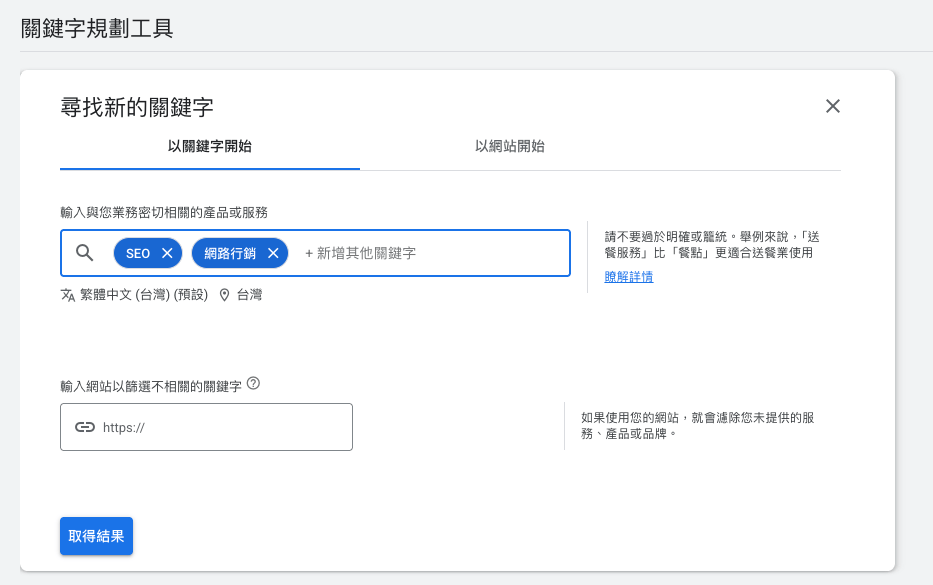Open the help icon beside 輸入網站以篩選不相關的關鍵字
Viewport: 933px width, 585px height.
(252, 381)
